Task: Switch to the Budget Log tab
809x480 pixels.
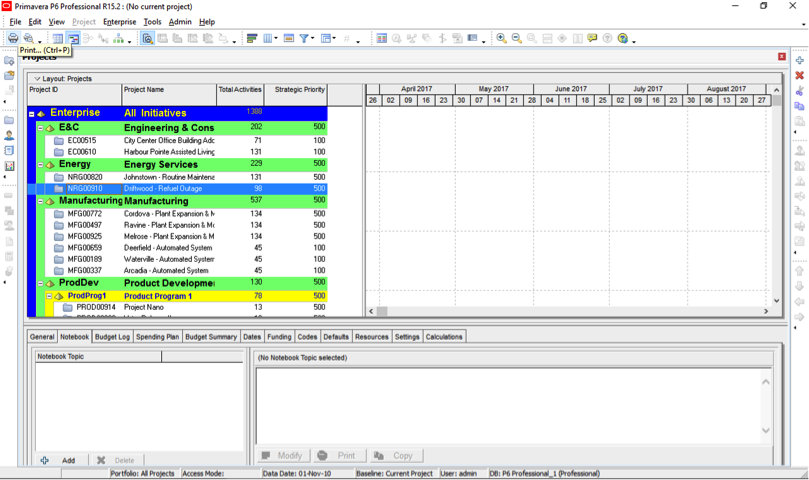Action: tap(112, 337)
